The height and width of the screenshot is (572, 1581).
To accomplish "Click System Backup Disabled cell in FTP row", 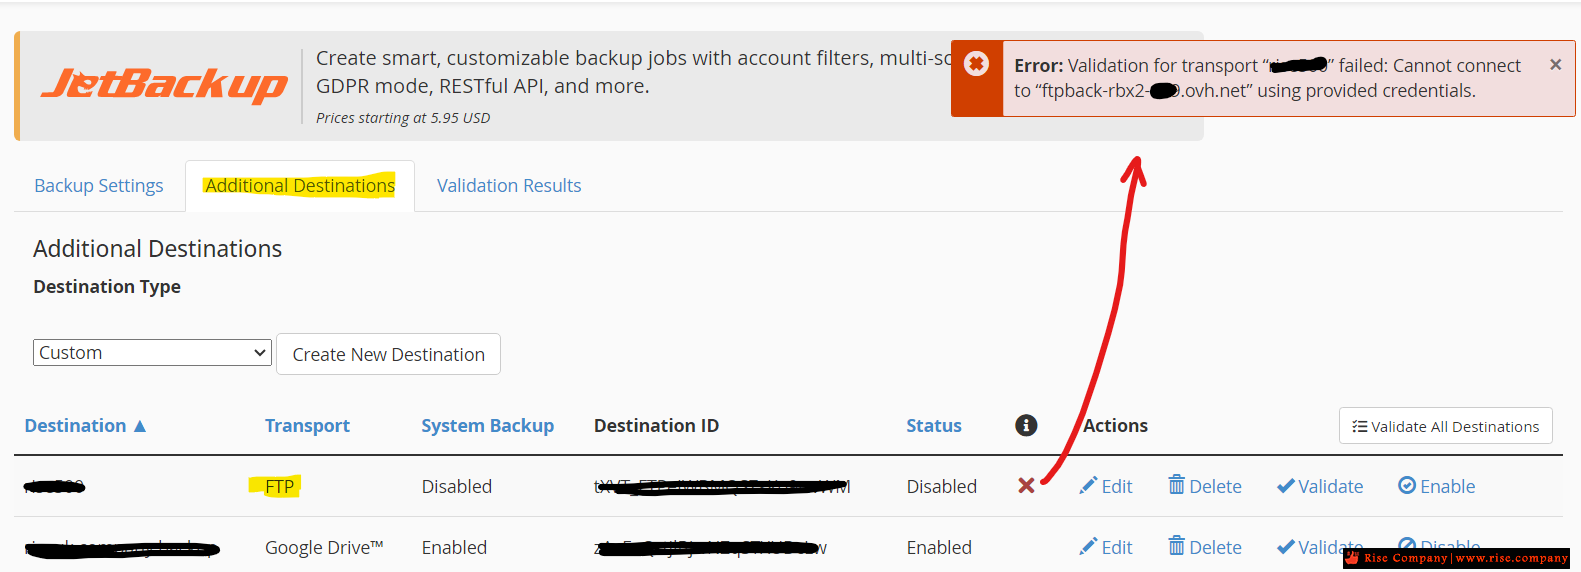I will tap(457, 486).
